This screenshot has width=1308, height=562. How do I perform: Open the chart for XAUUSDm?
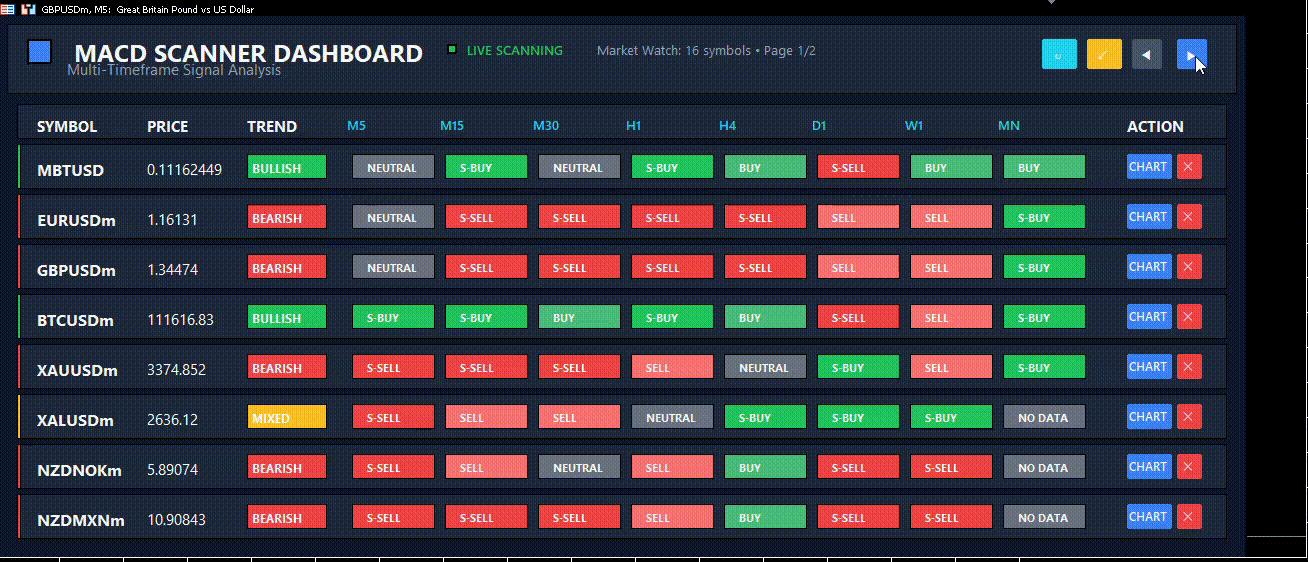pos(1149,367)
